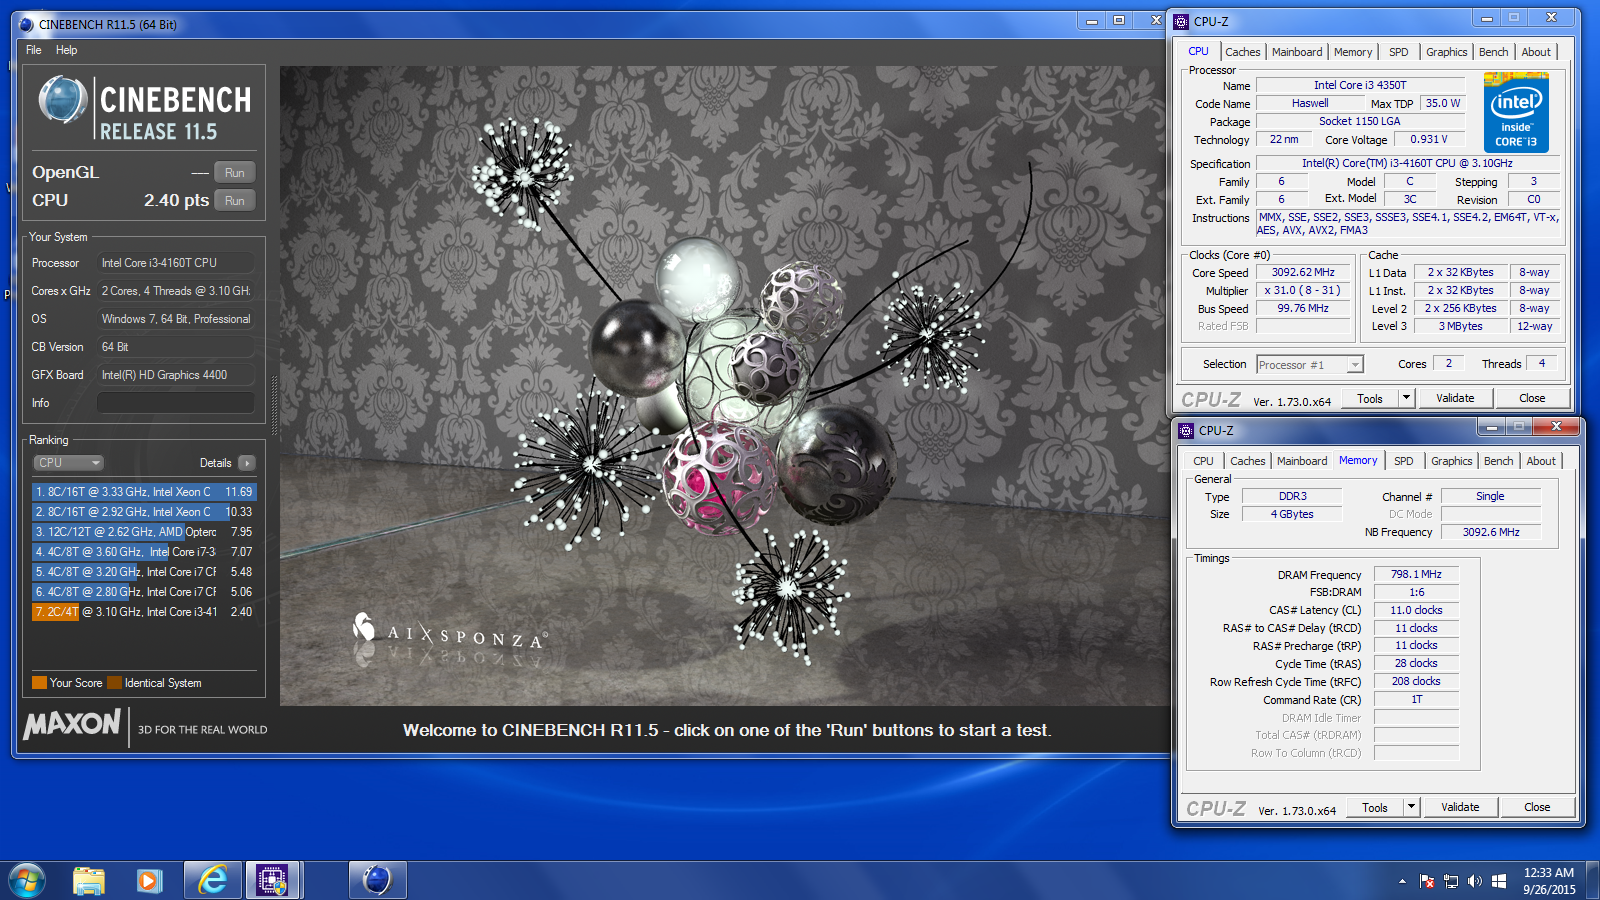Viewport: 1600px width, 900px height.
Task: Run the OpenGL benchmark
Action: click(235, 172)
